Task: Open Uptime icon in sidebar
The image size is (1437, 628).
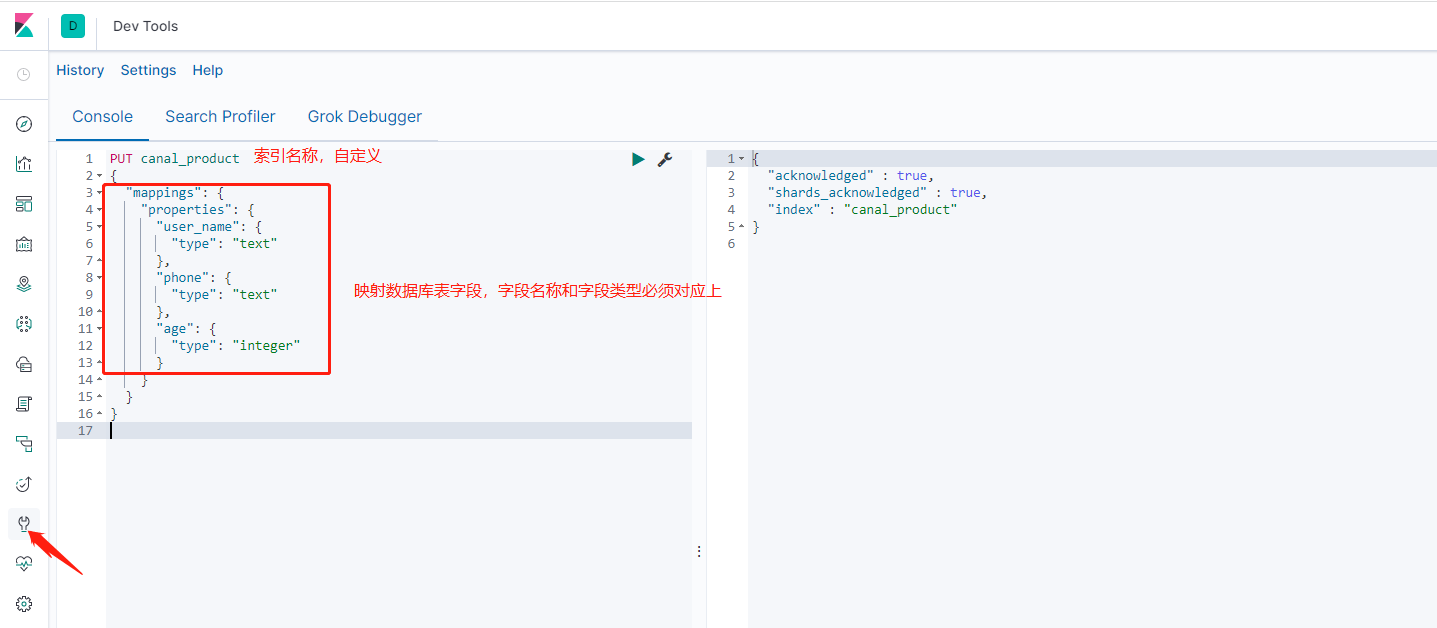Action: click(24, 484)
